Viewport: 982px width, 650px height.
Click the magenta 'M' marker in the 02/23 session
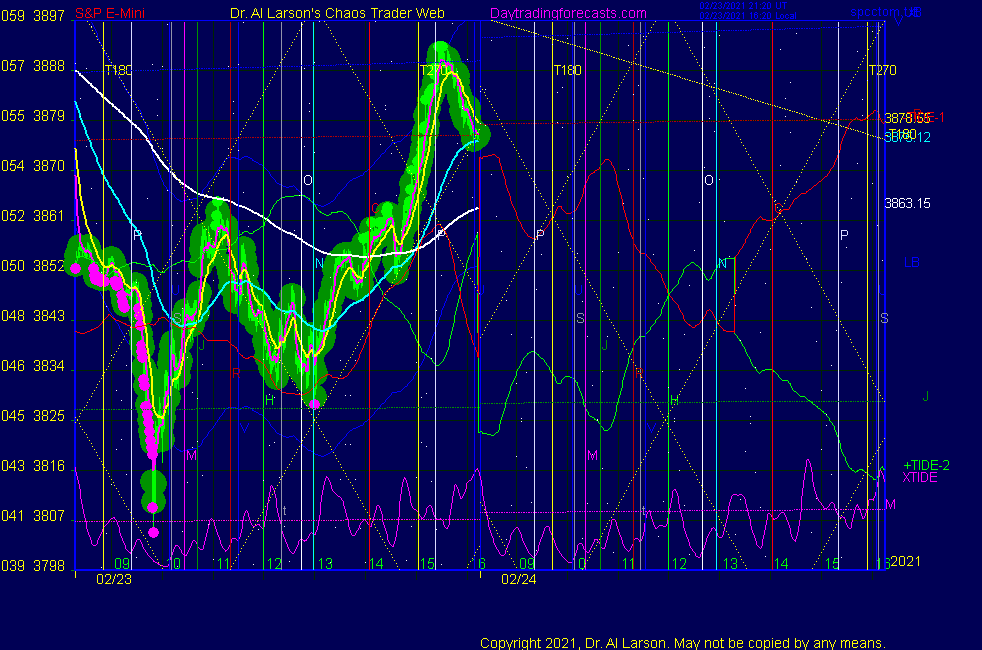coord(191,455)
